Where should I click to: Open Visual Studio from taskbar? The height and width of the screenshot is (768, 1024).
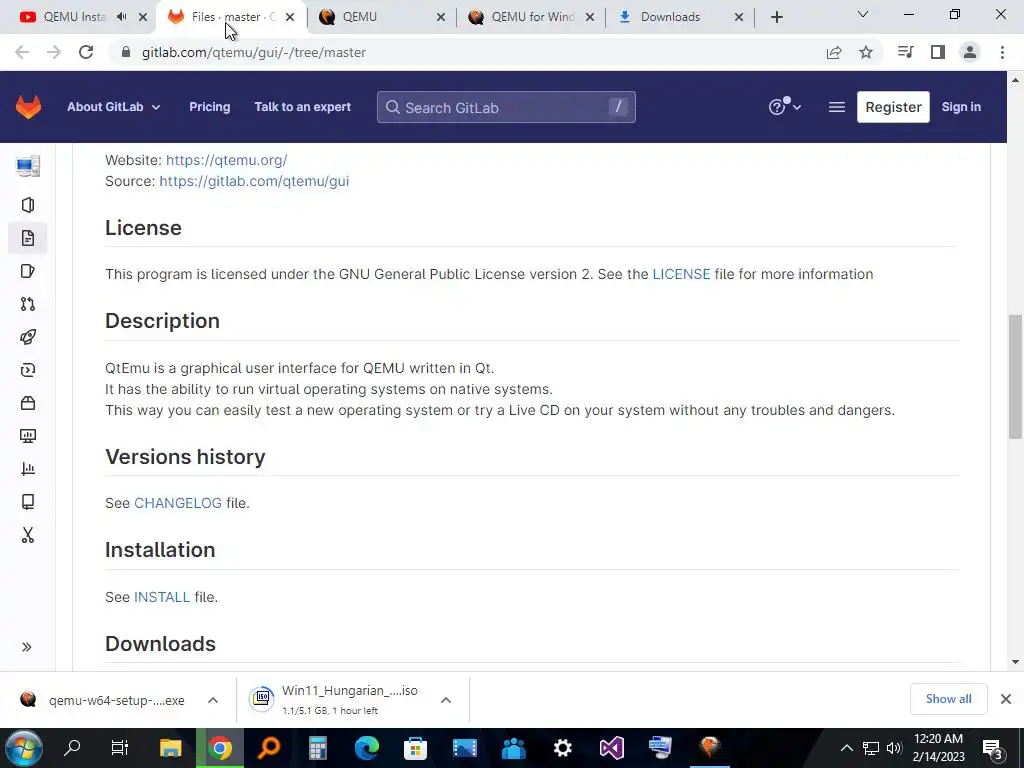(x=612, y=748)
